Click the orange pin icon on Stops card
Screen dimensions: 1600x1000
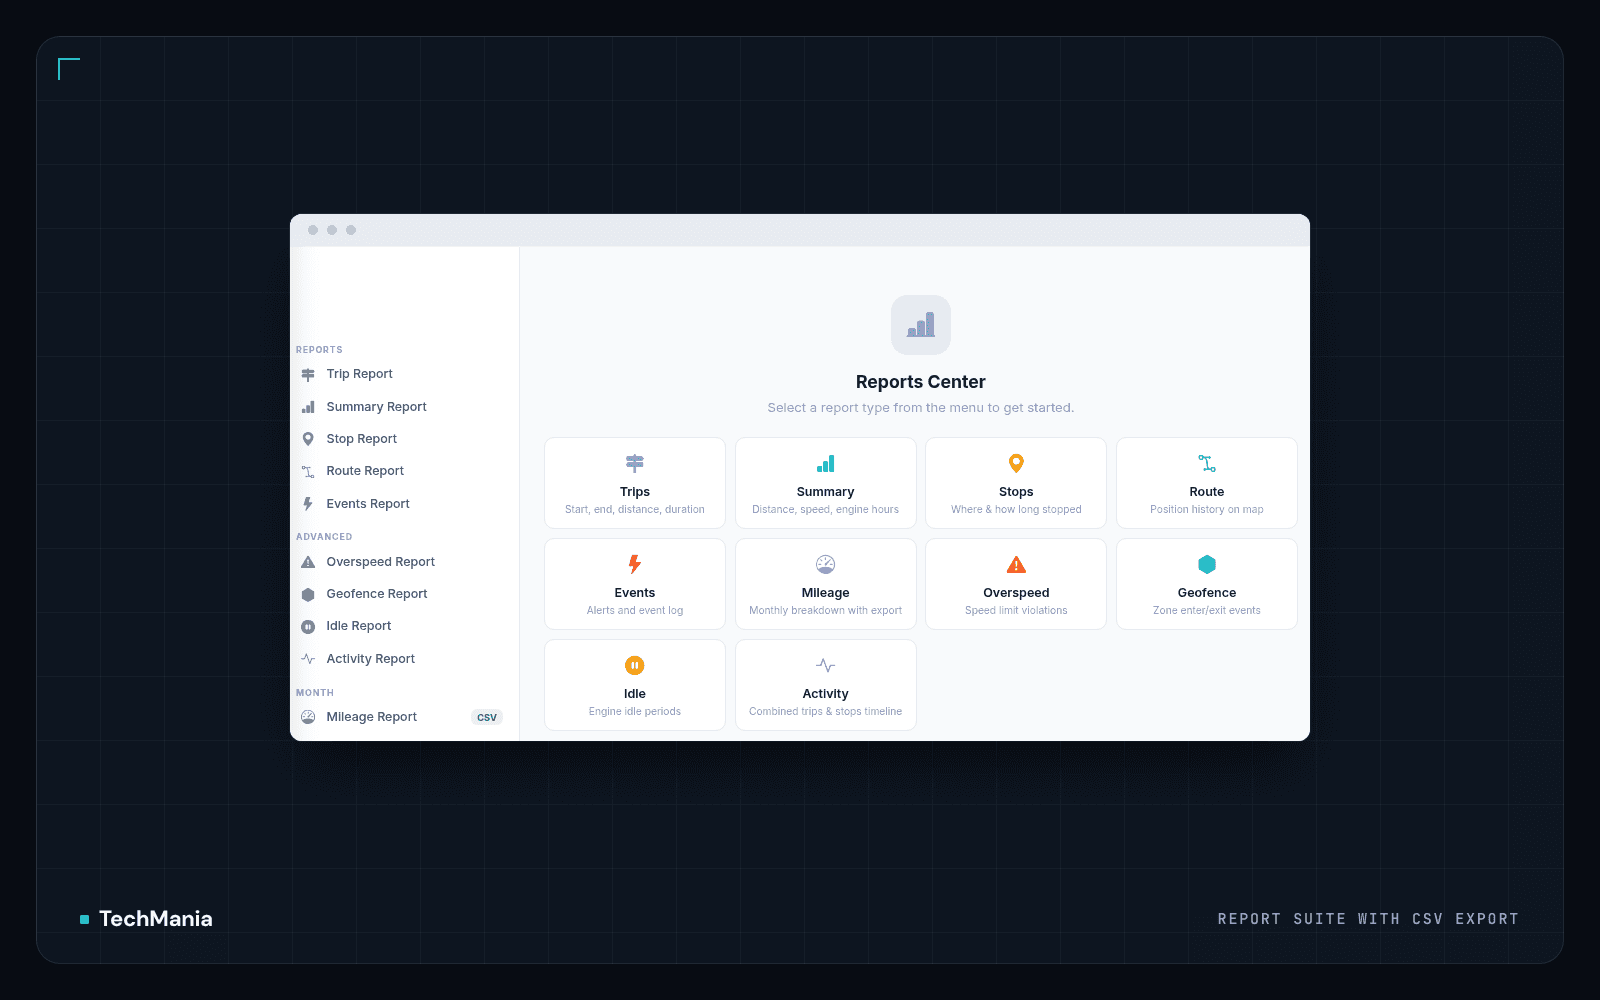tap(1016, 464)
